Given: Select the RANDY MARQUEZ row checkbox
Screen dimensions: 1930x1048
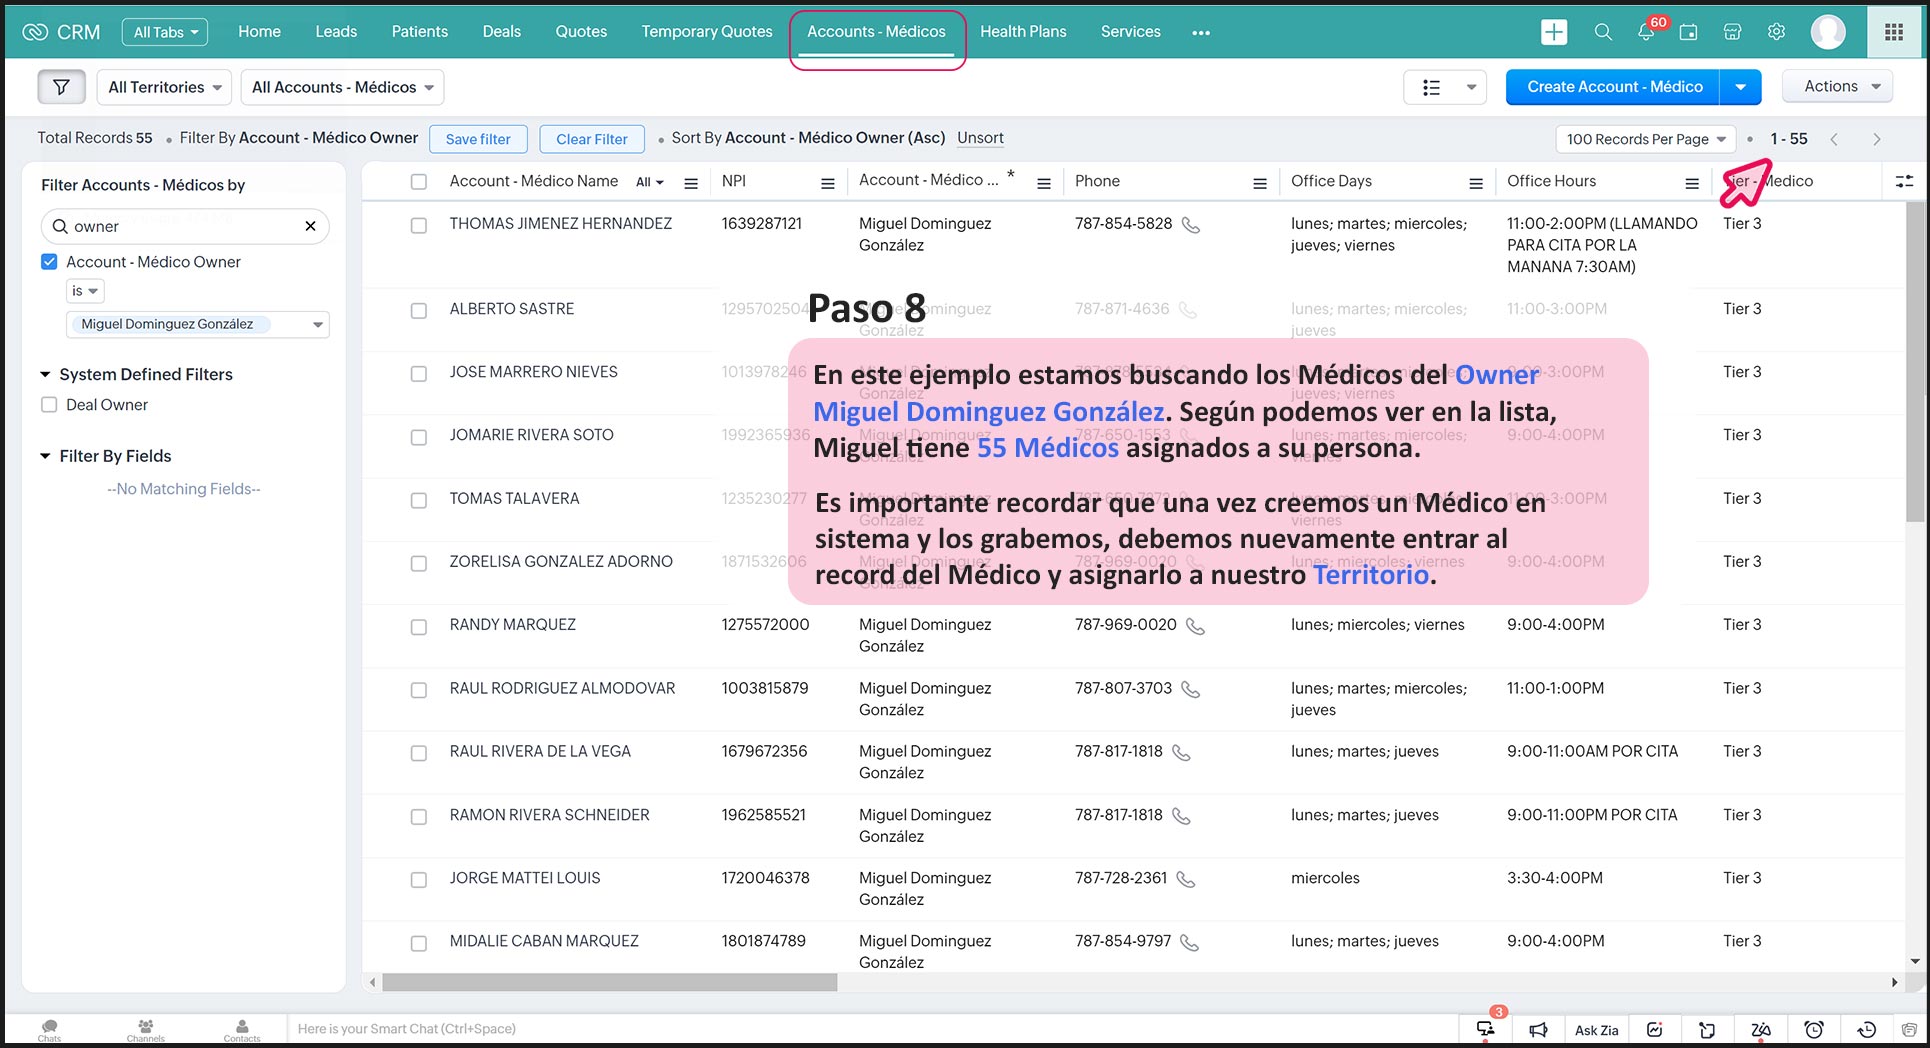Looking at the screenshot, I should [419, 627].
